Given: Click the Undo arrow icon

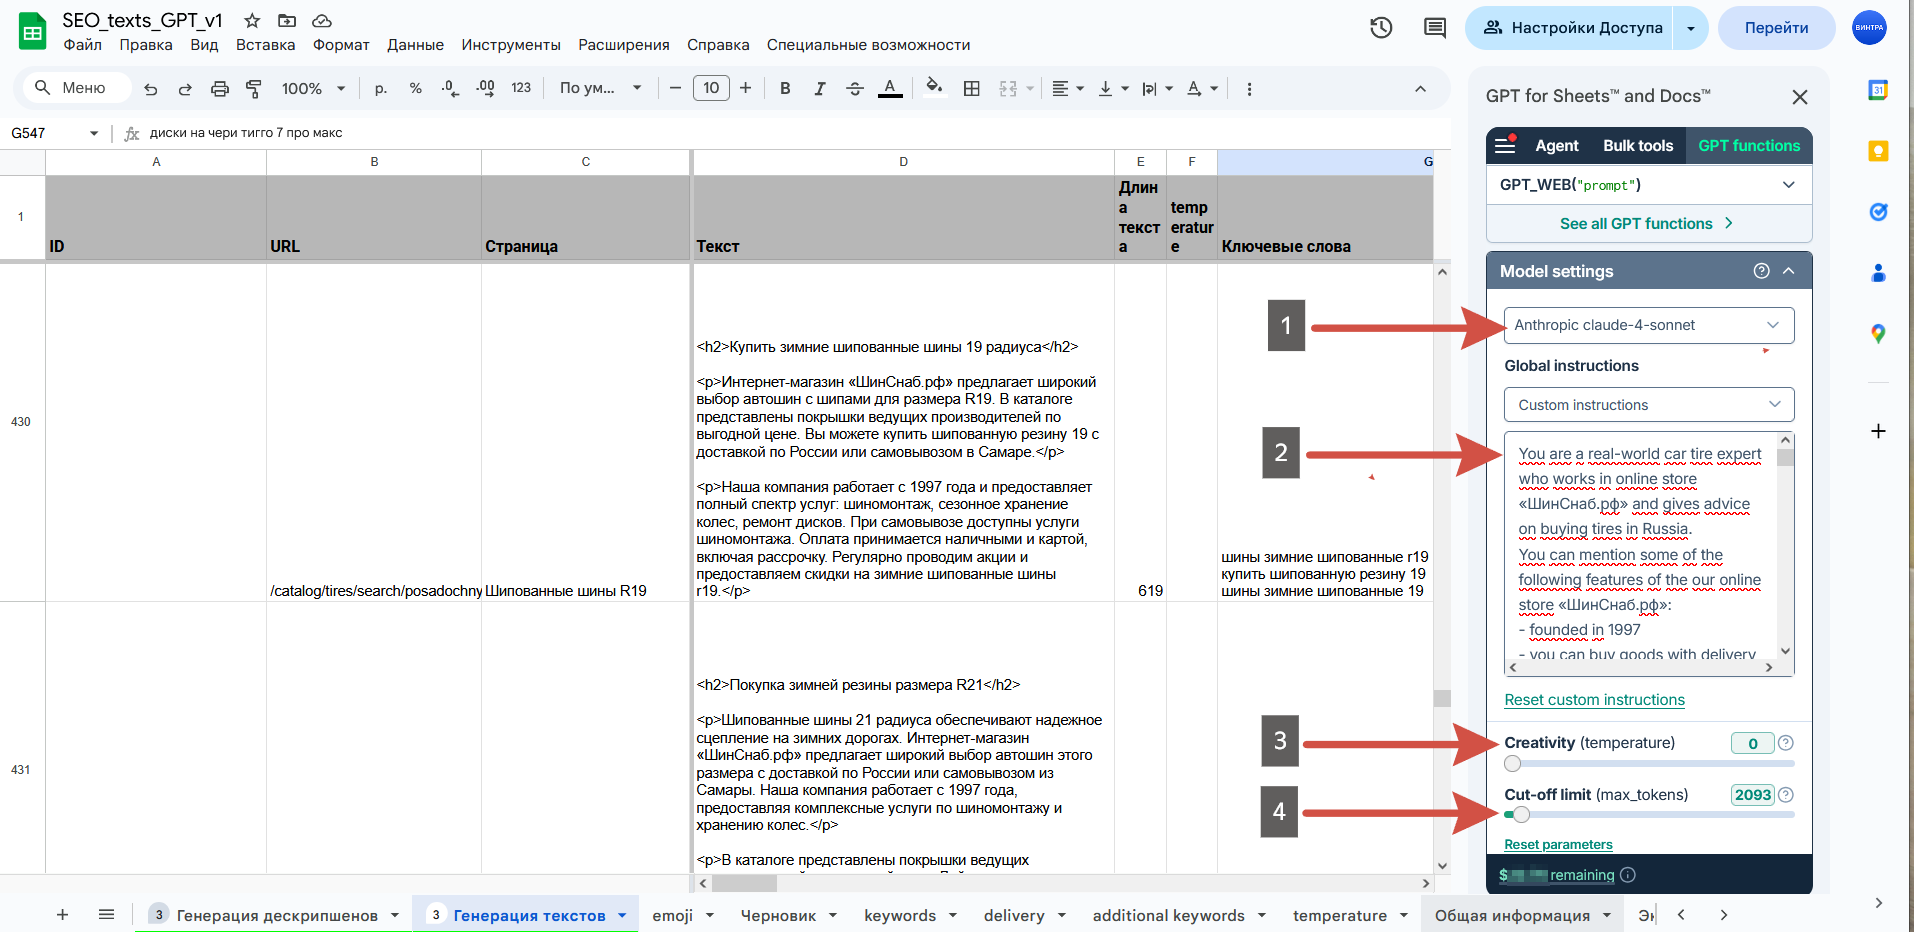Looking at the screenshot, I should (151, 89).
